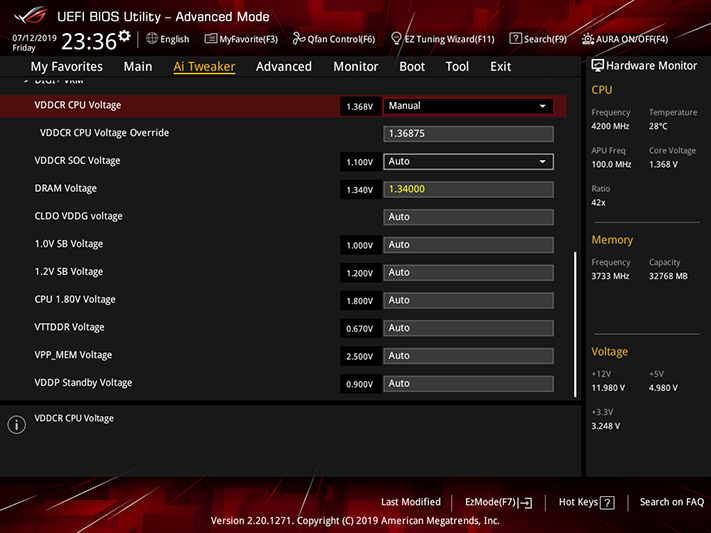Click the 1.100V SOC readout
The width and height of the screenshot is (711, 533).
(360, 162)
